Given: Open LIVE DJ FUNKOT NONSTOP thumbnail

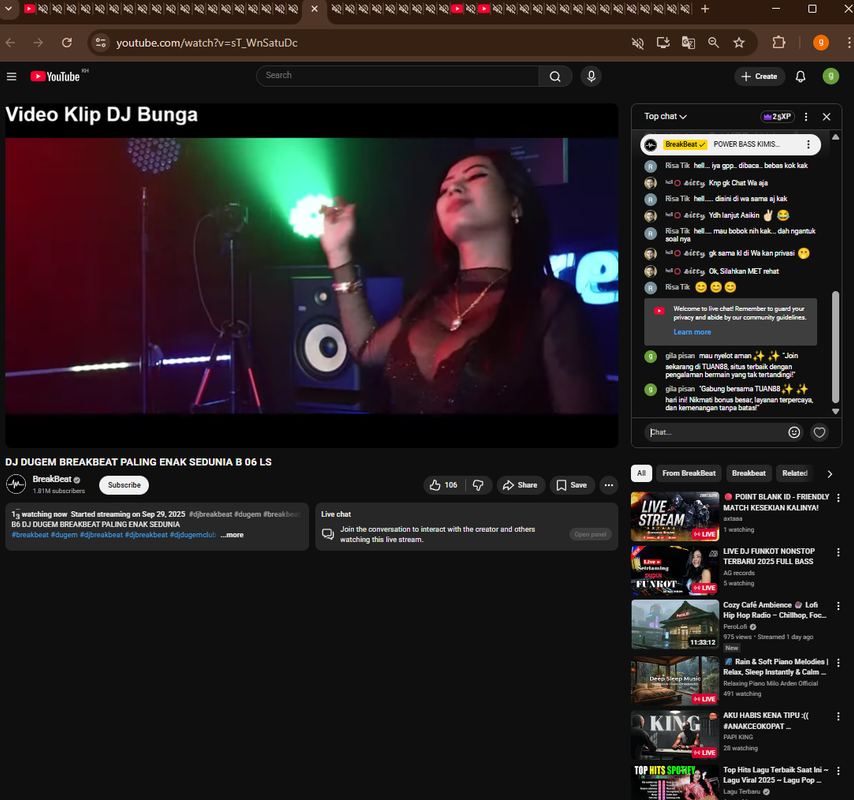Looking at the screenshot, I should (675, 570).
